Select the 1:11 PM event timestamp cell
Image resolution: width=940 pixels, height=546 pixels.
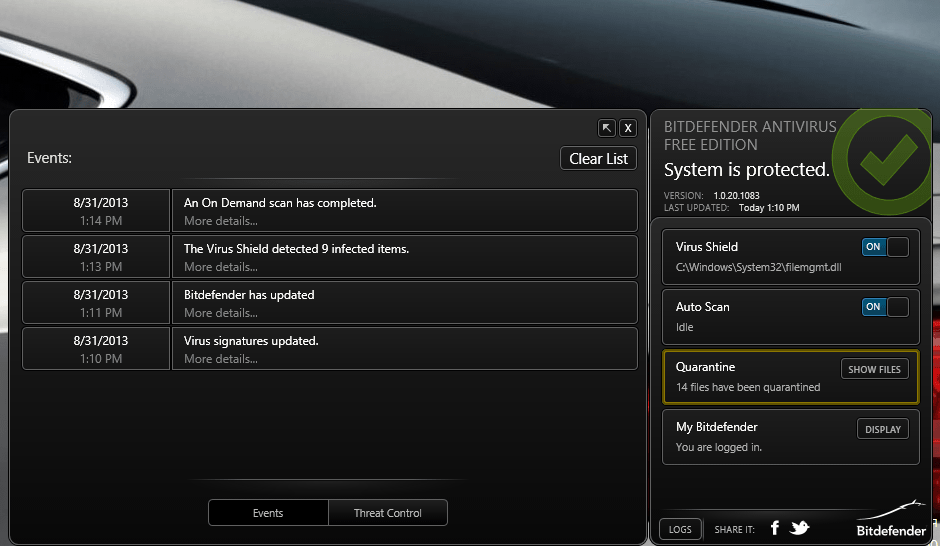[x=96, y=303]
